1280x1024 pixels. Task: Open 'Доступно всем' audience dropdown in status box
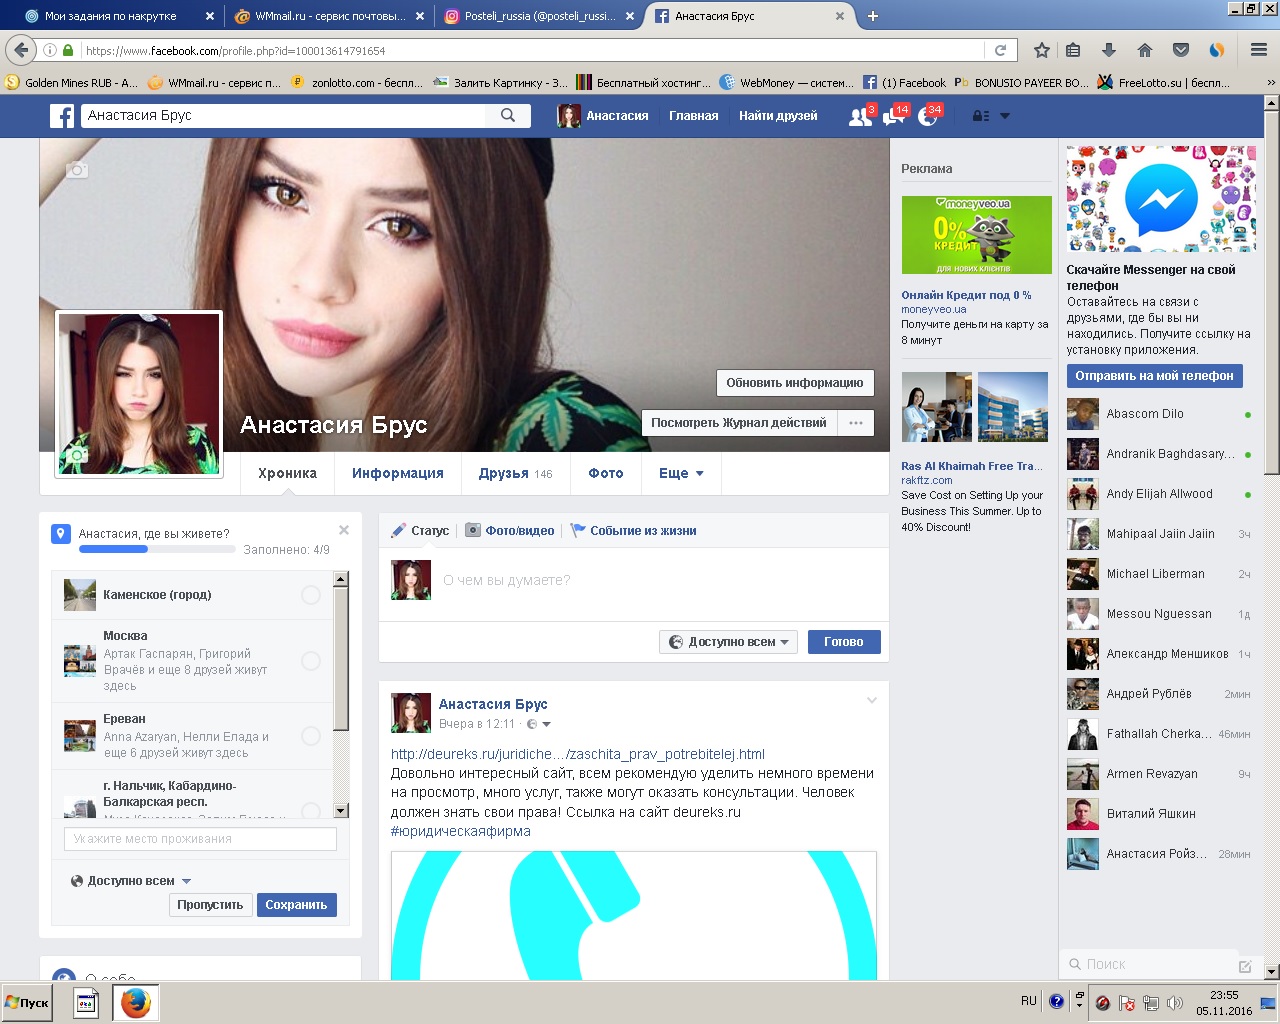tap(728, 642)
